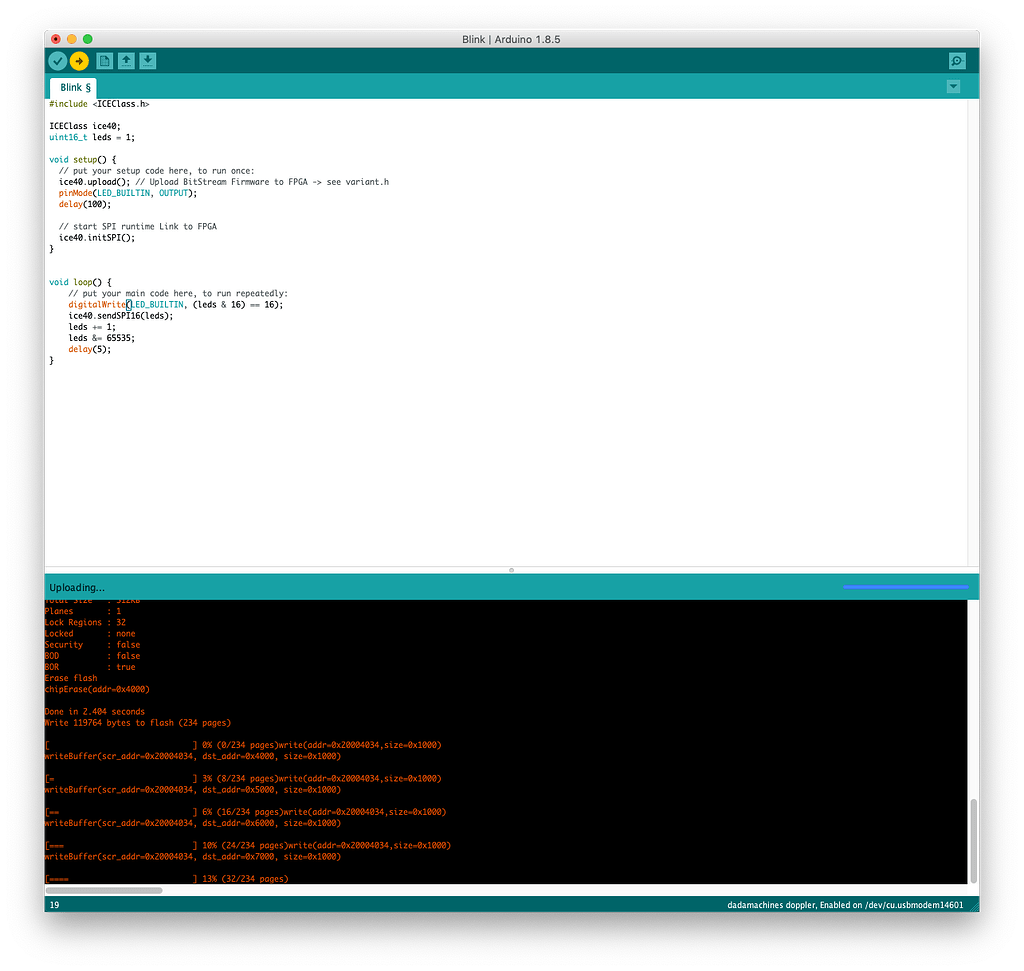Click the window resize grip at bottom-right
Screen dimensions: 1024x971
point(973,905)
